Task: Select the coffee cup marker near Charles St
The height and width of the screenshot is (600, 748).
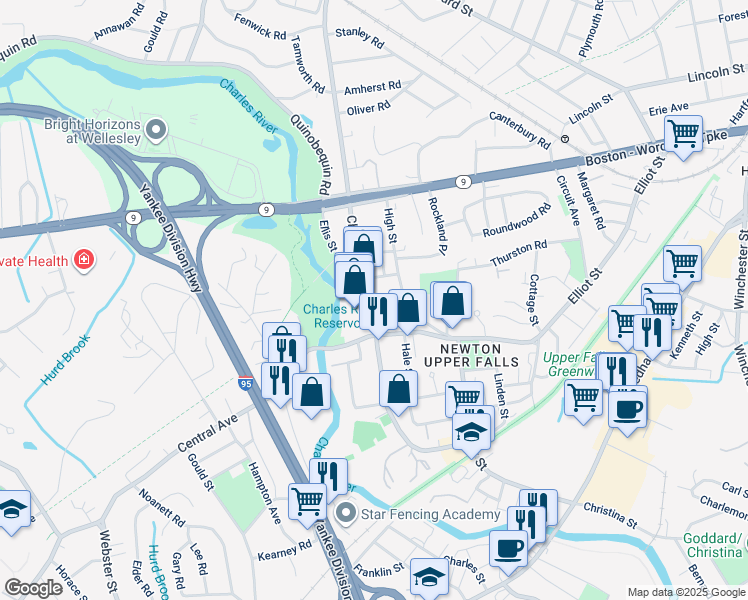Action: coord(509,550)
